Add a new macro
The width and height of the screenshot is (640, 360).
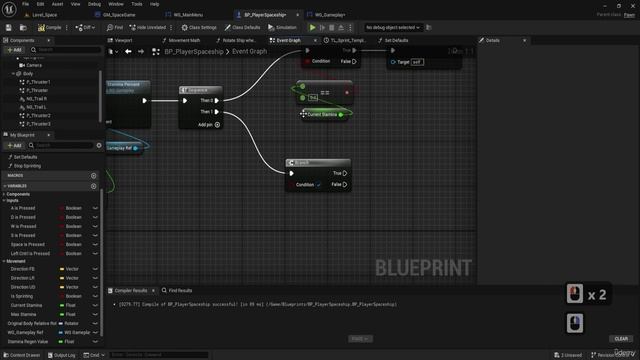93,176
